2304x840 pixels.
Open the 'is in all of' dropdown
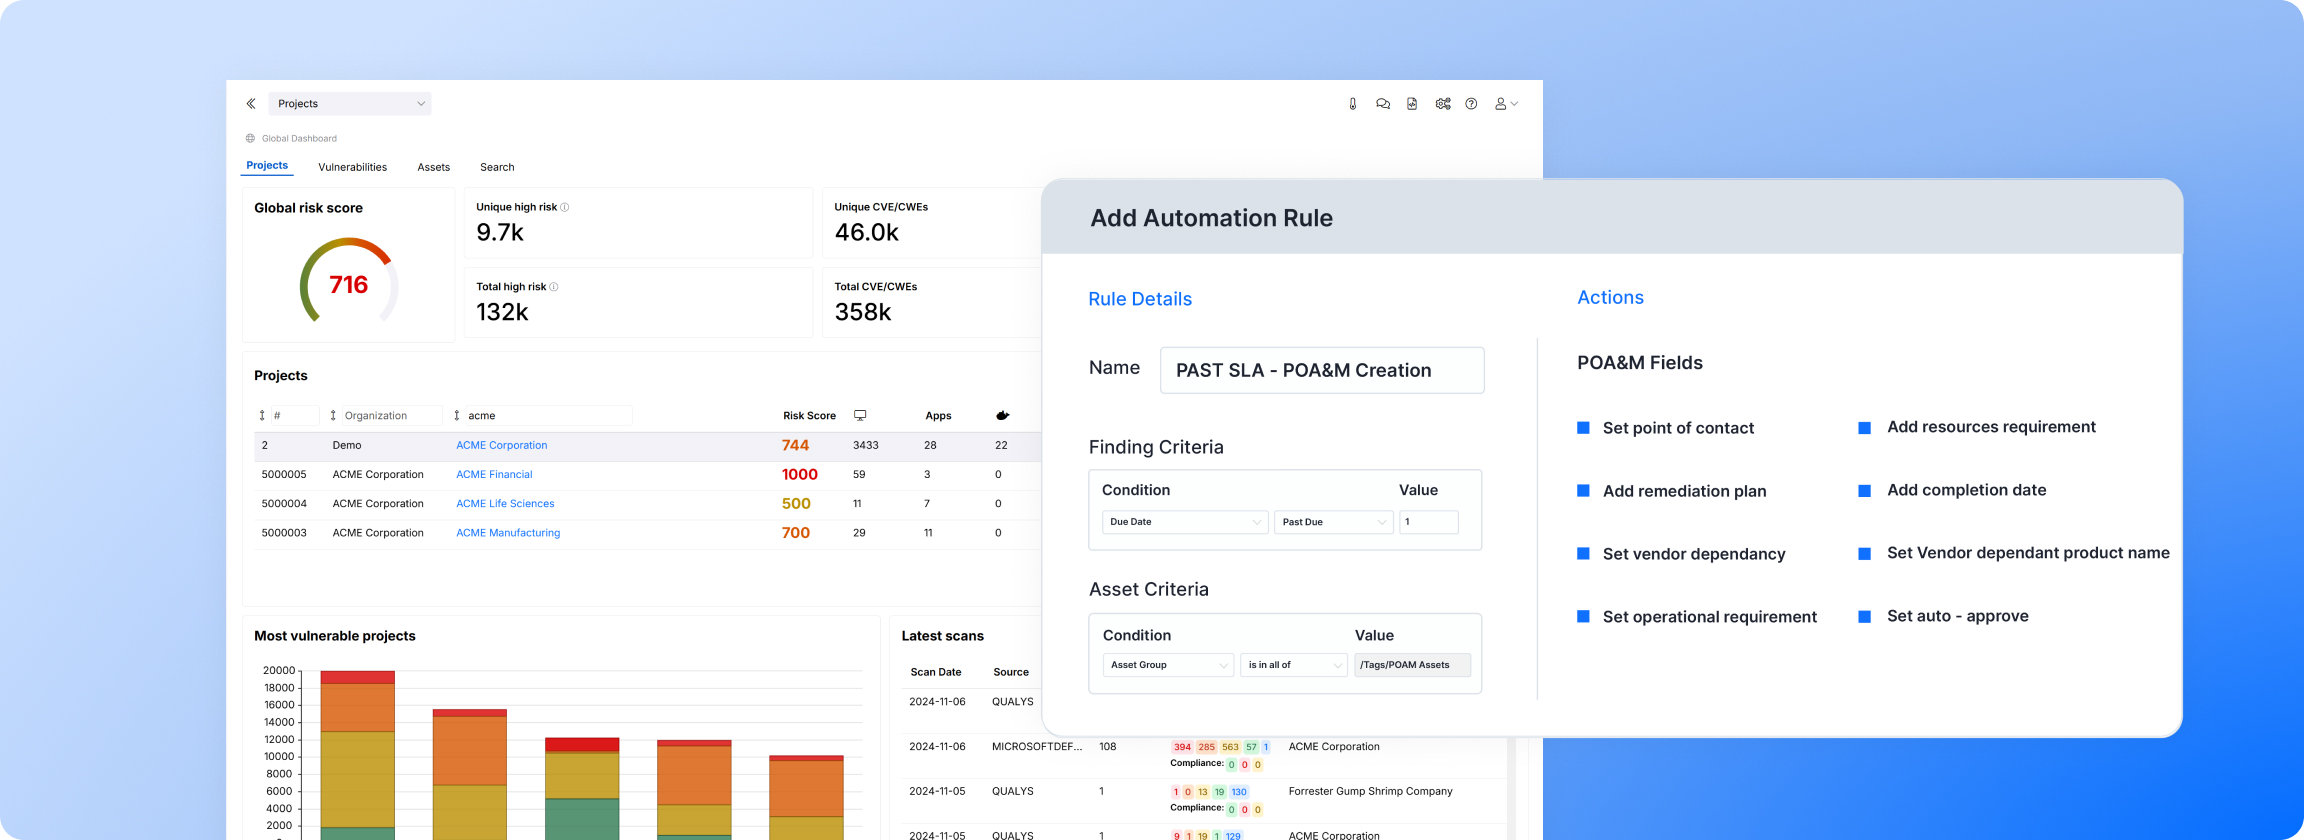tap(1294, 665)
